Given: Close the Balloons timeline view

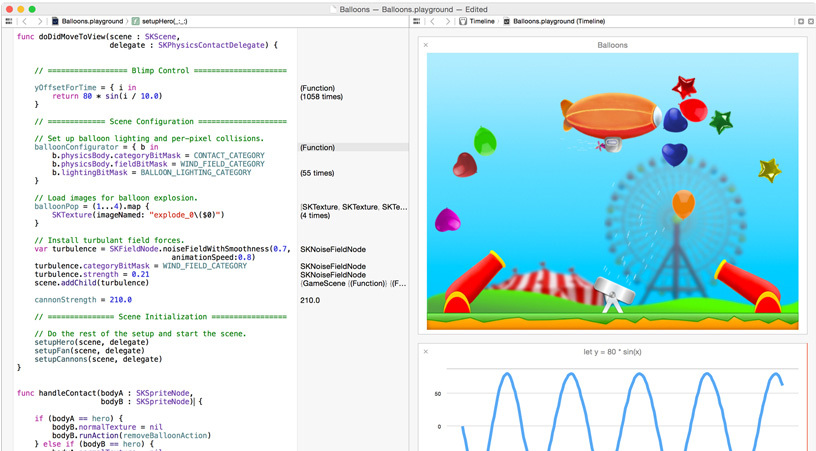Looking at the screenshot, I should coord(426,45).
